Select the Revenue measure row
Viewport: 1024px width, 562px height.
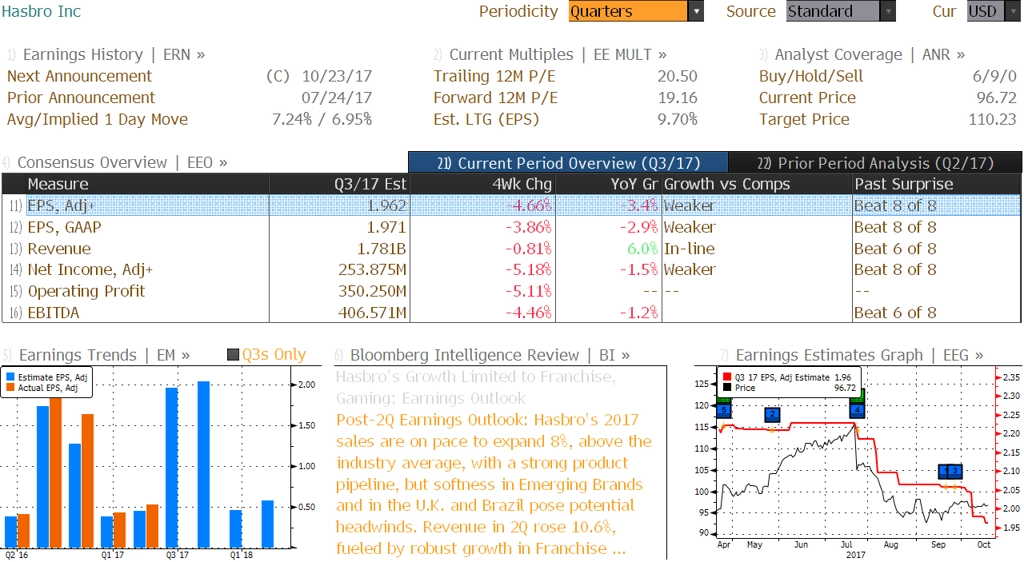coord(511,249)
